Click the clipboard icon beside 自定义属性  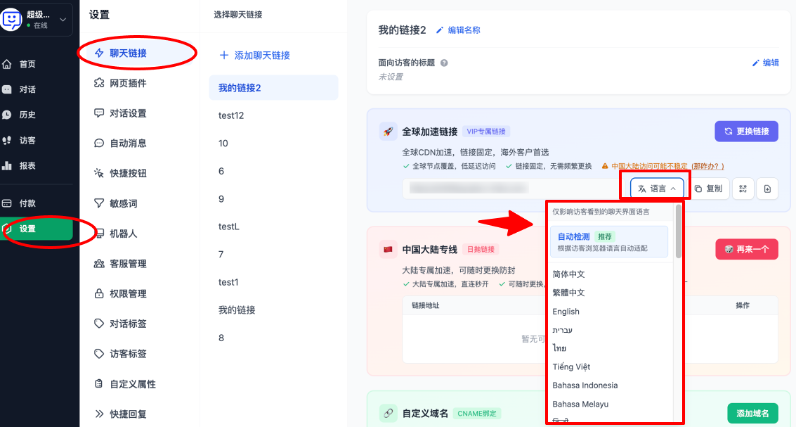(99, 384)
